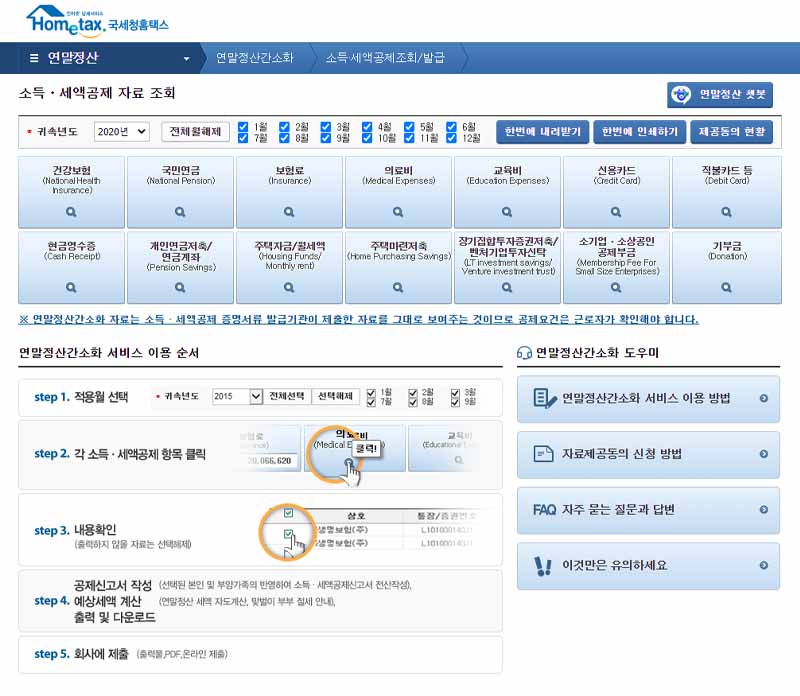
Task: Click 이것만은 유의하세요 help item
Action: (648, 566)
